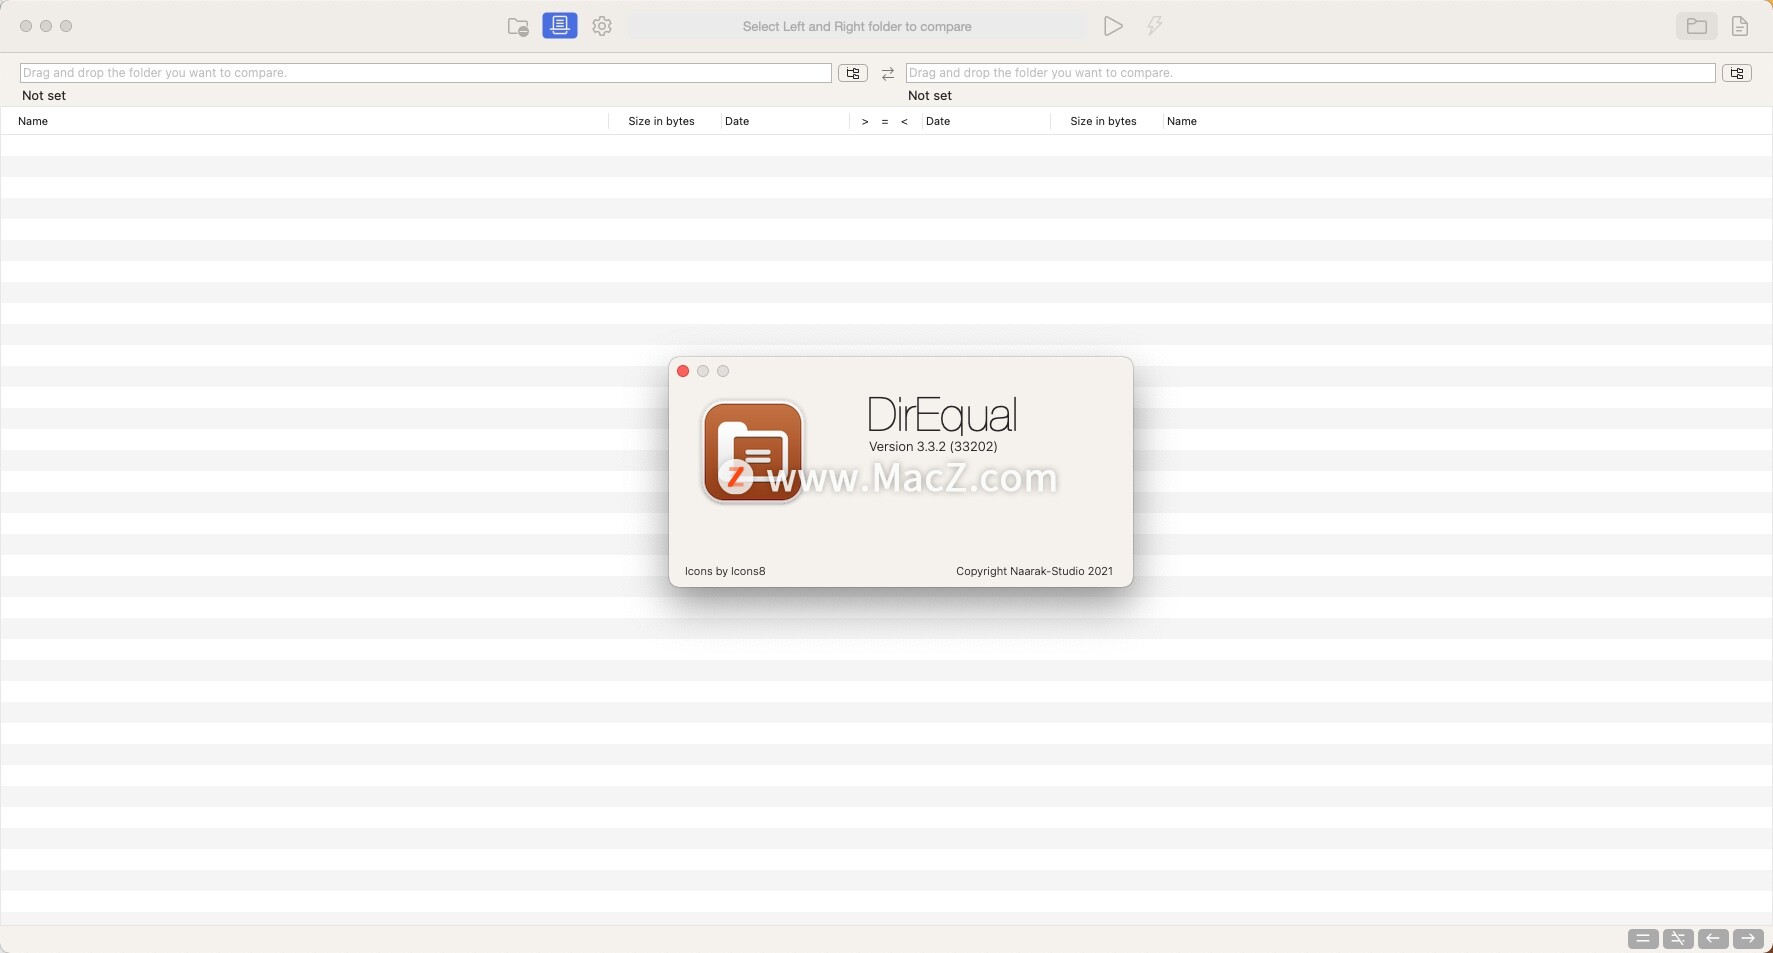Click the 'Version 3.3.2 (33202)' text

(x=933, y=447)
